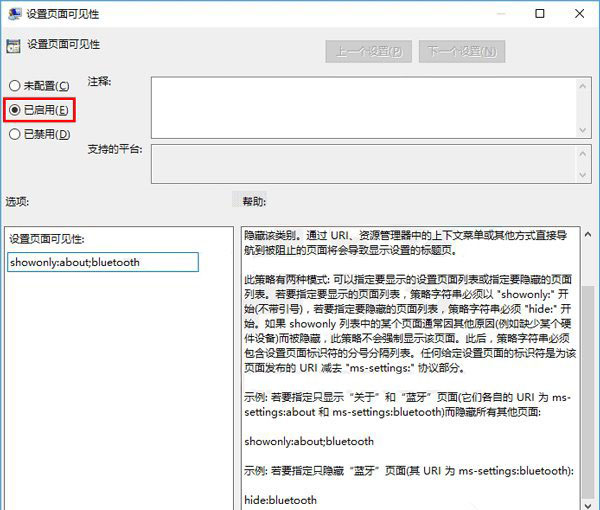Select the 未配置(C) radio option
Screen dimensions: 600x510
[x=14, y=86]
